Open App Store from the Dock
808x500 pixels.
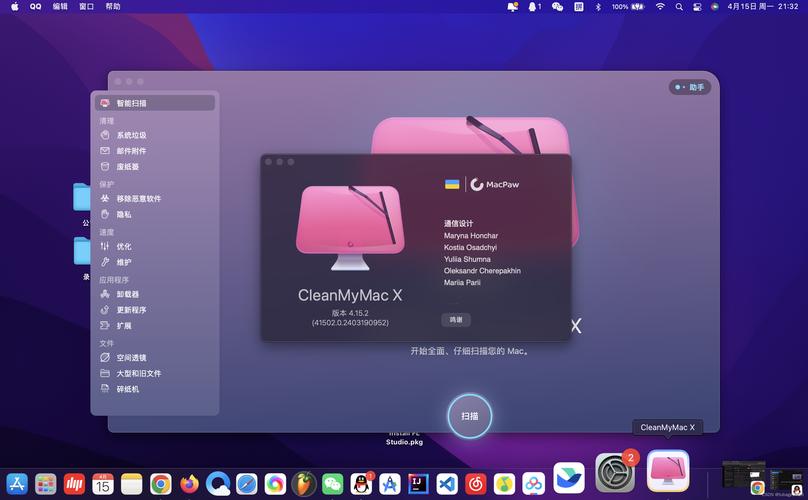pyautogui.click(x=17, y=484)
